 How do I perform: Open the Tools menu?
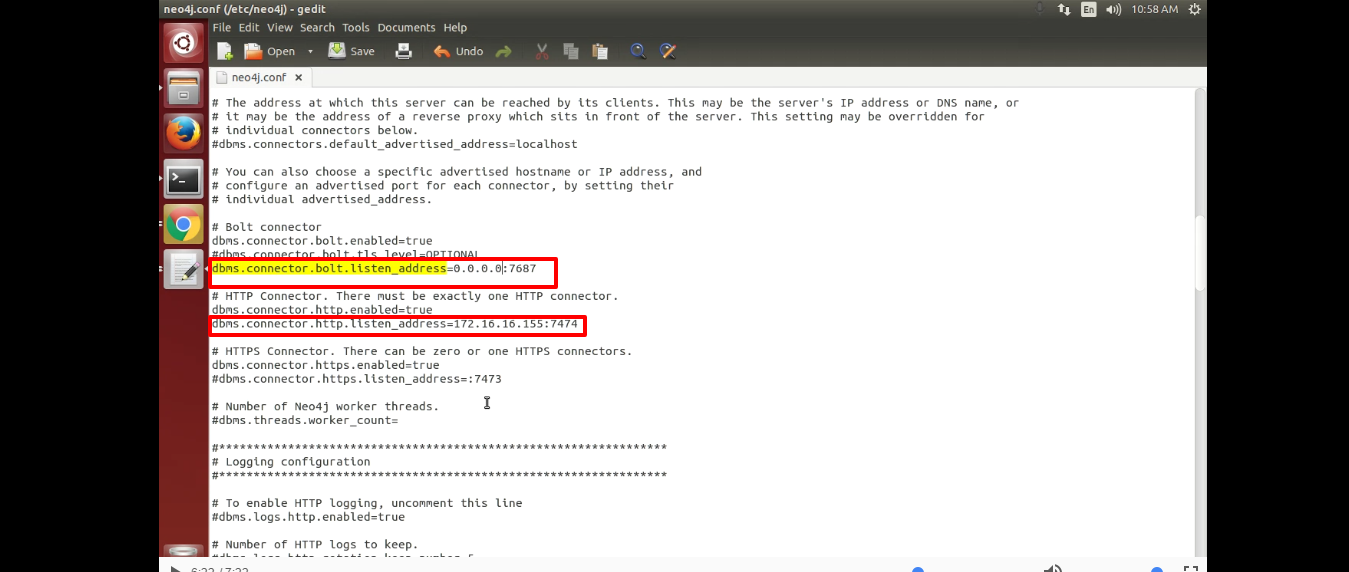[355, 27]
